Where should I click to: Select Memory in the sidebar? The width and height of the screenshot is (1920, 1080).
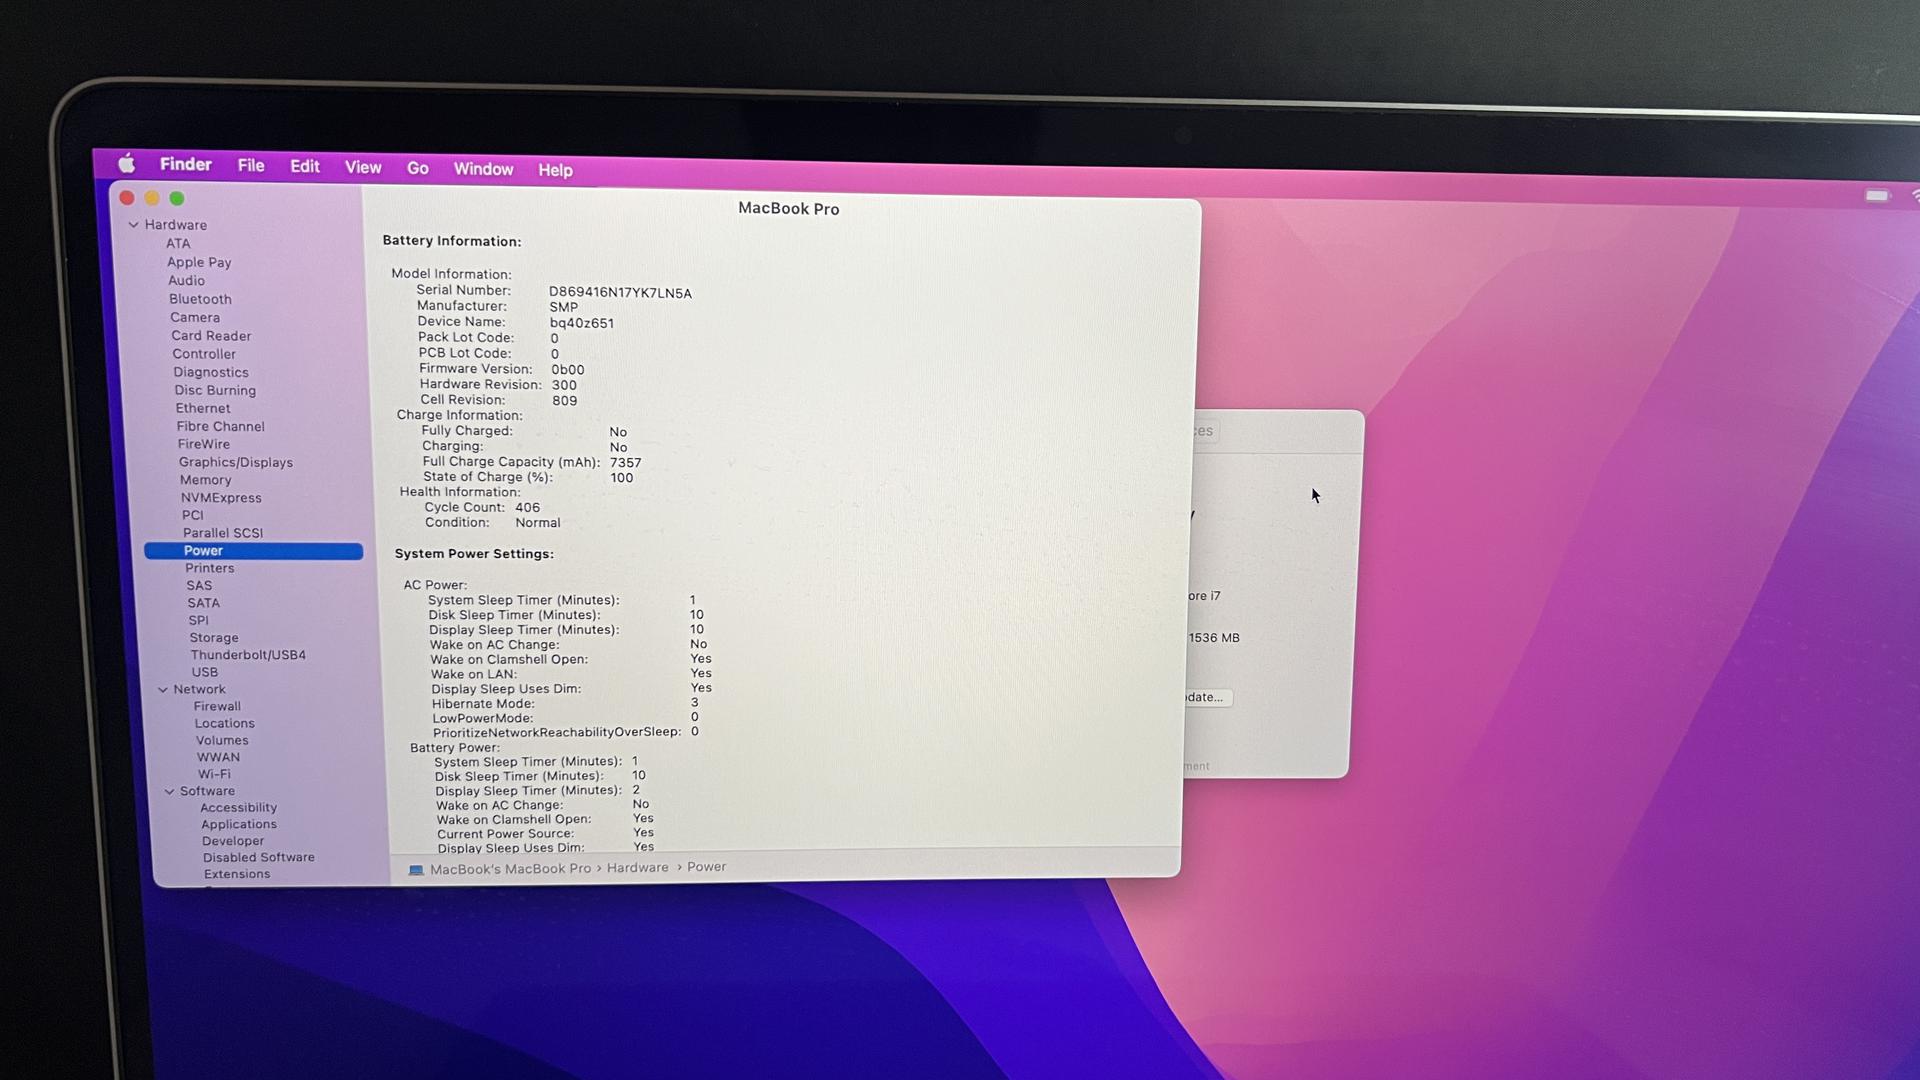tap(206, 480)
